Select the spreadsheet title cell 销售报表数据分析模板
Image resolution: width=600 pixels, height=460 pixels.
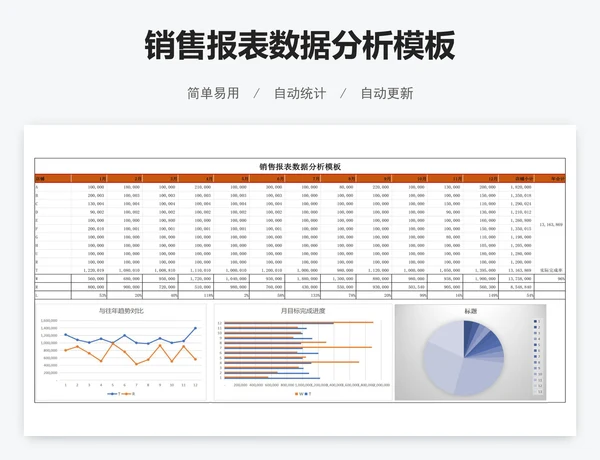(300, 166)
